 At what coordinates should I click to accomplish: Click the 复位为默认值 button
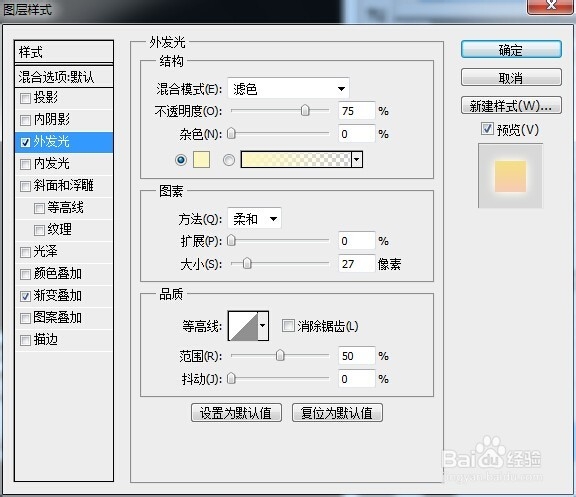(x=337, y=413)
